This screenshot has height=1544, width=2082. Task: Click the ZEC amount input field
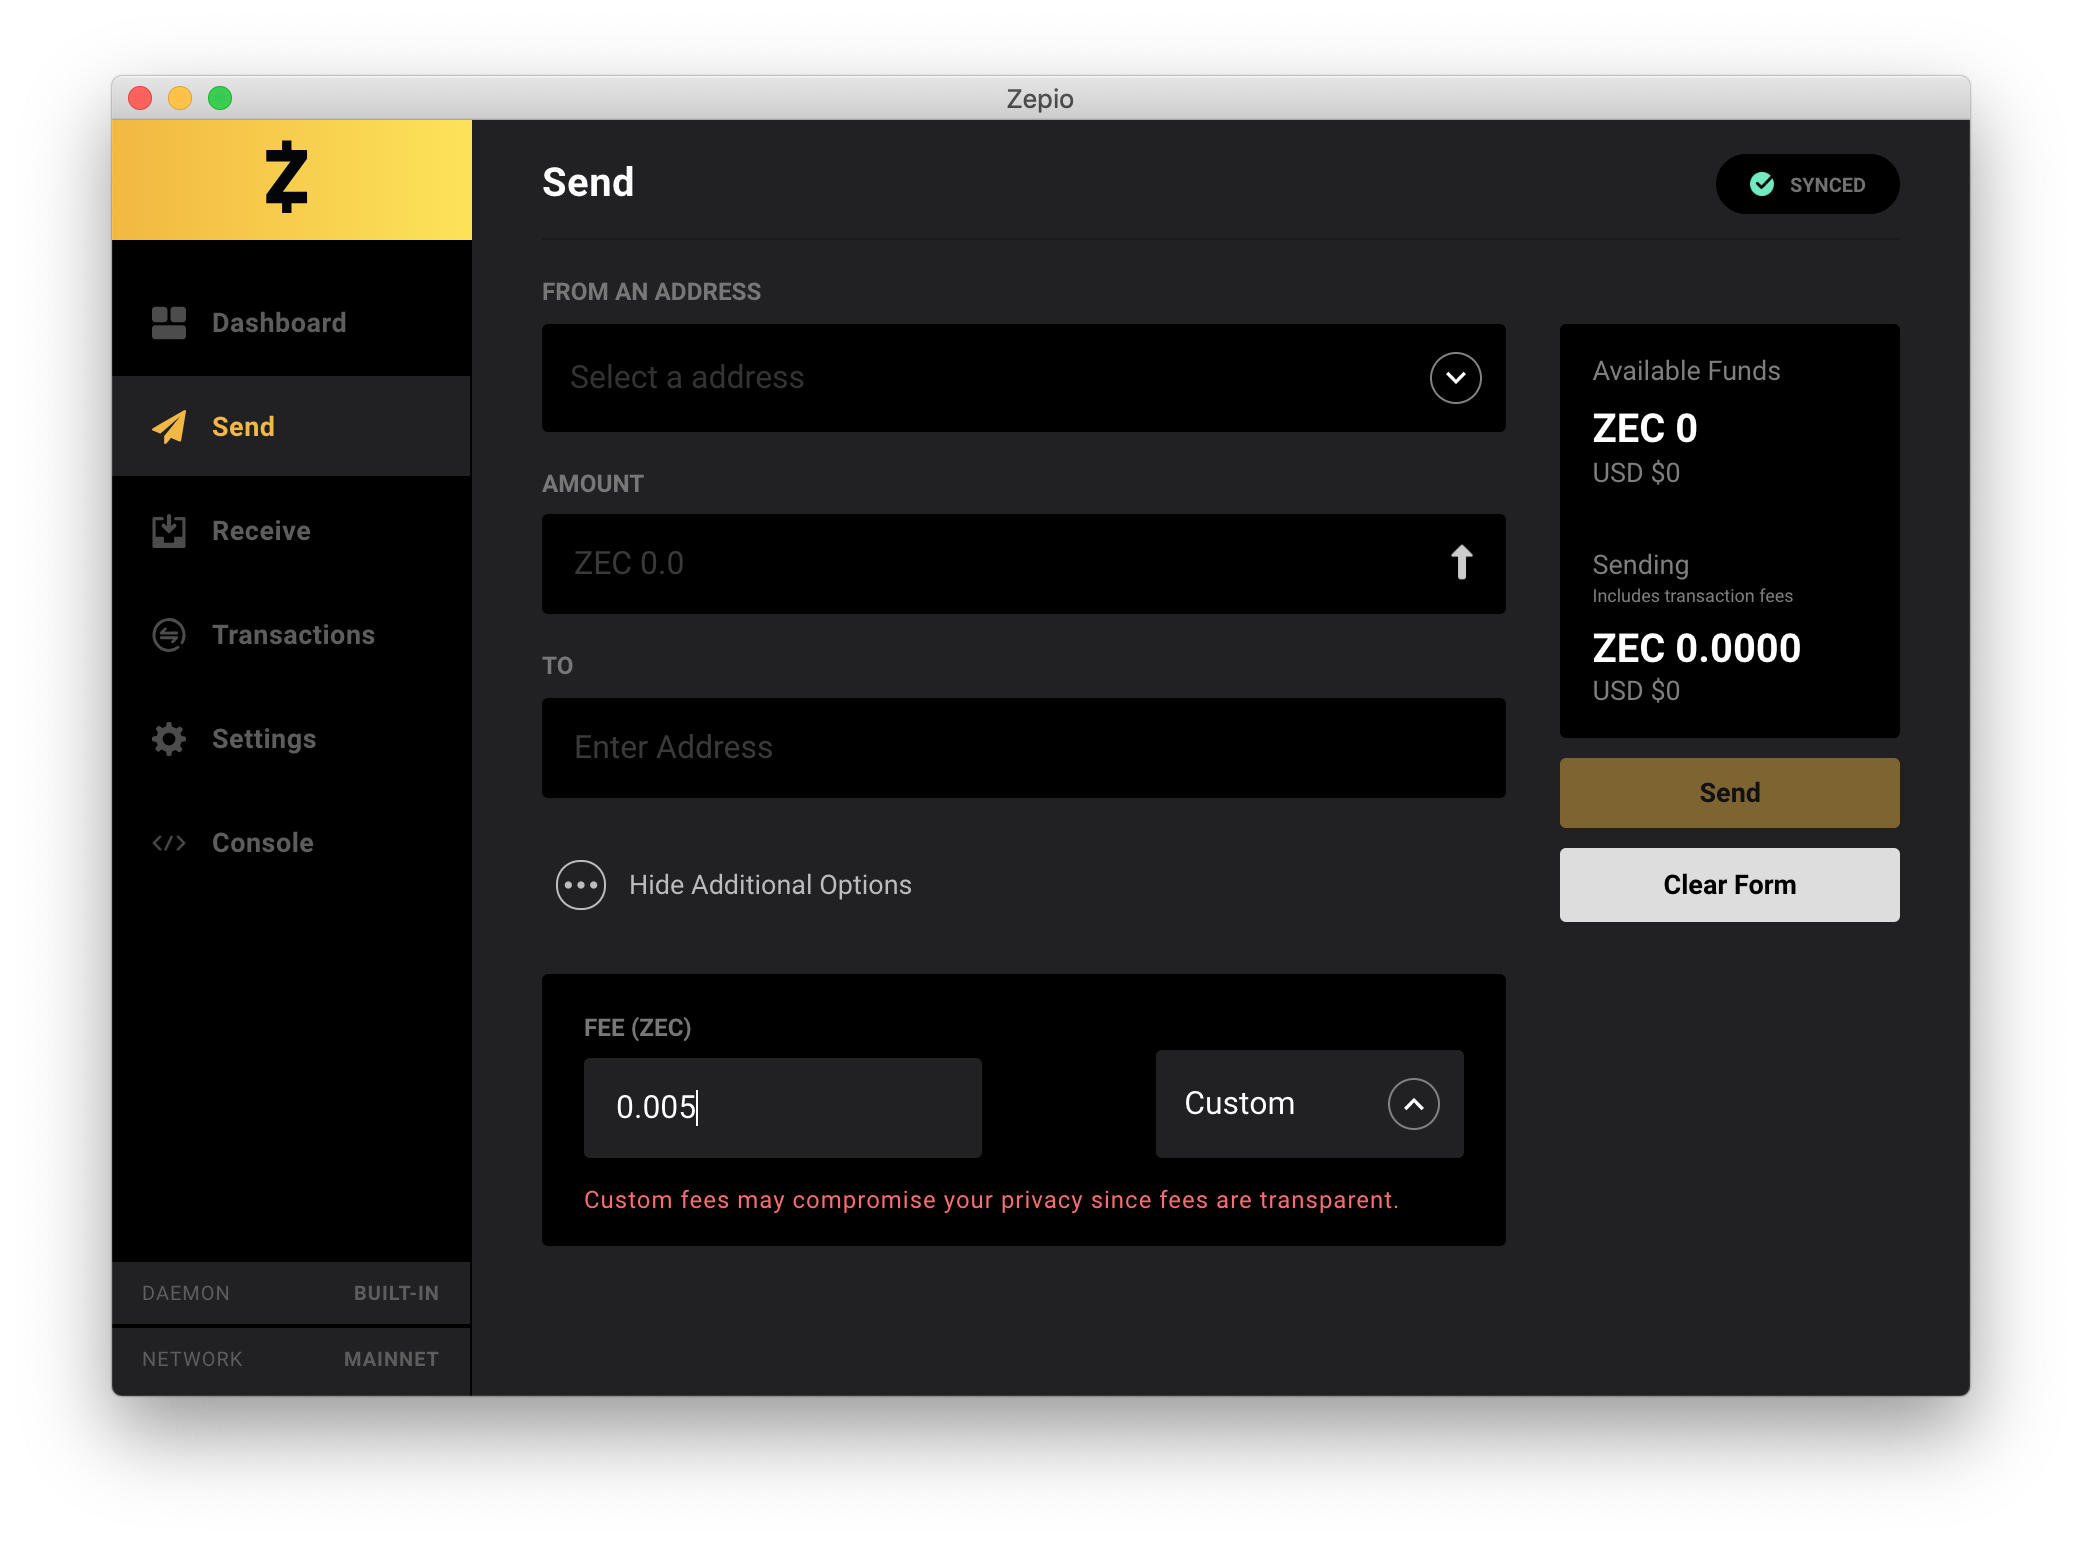(990, 564)
